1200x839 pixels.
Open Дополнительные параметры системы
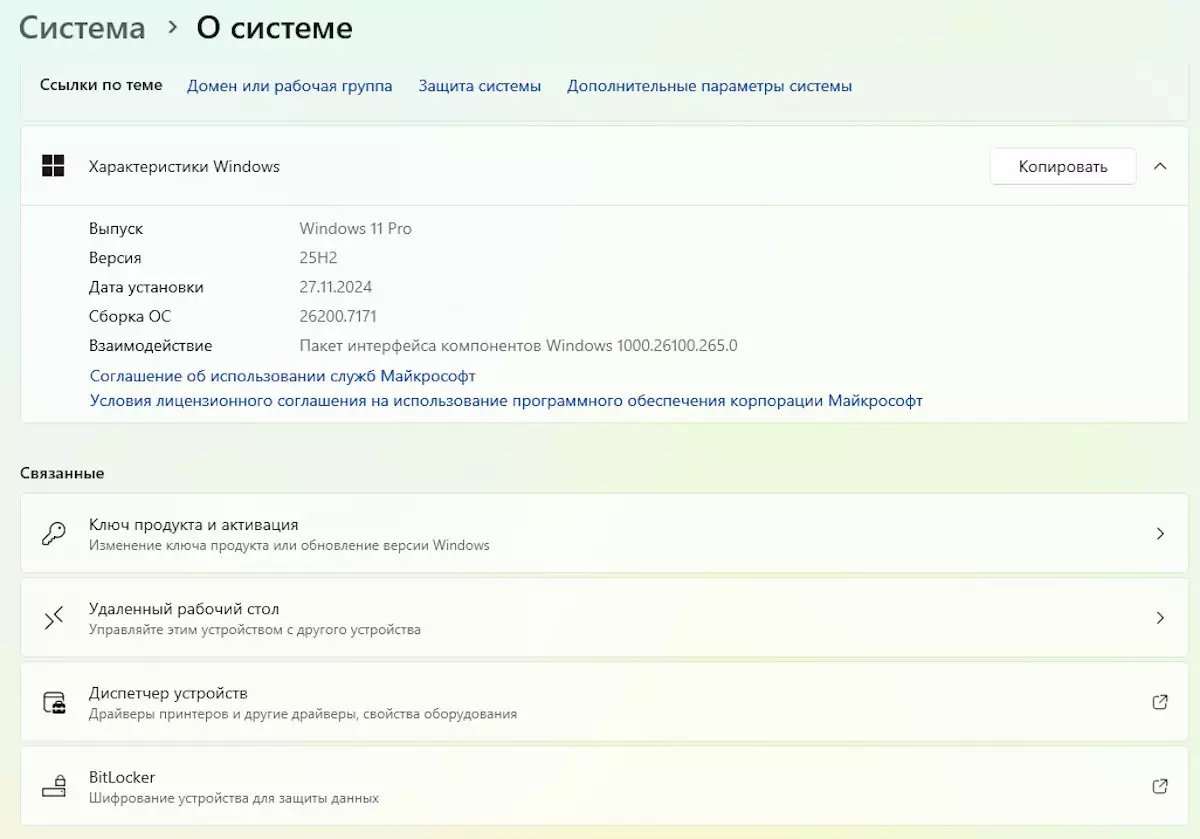pos(709,85)
